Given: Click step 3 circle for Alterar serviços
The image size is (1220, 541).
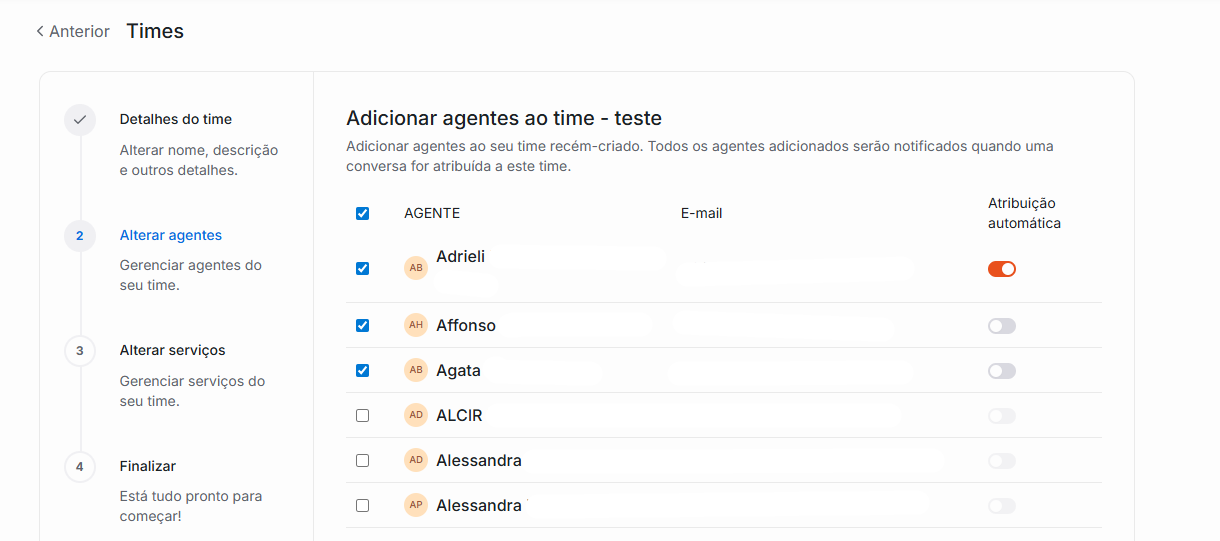Looking at the screenshot, I should tap(80, 351).
